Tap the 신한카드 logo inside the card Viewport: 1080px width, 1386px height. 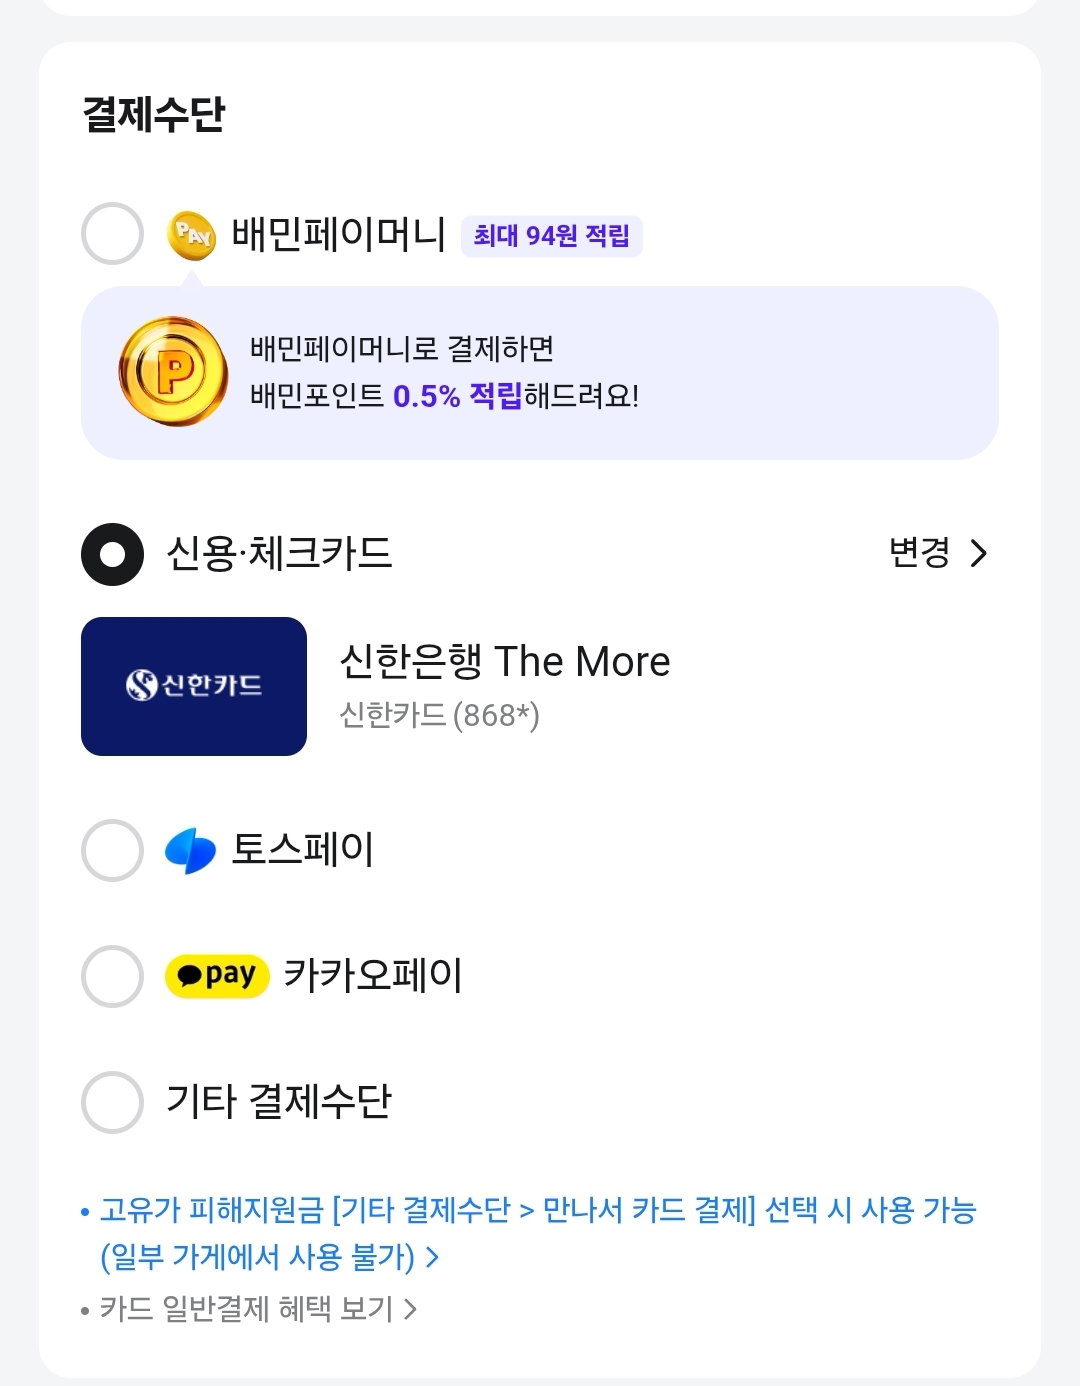click(194, 685)
